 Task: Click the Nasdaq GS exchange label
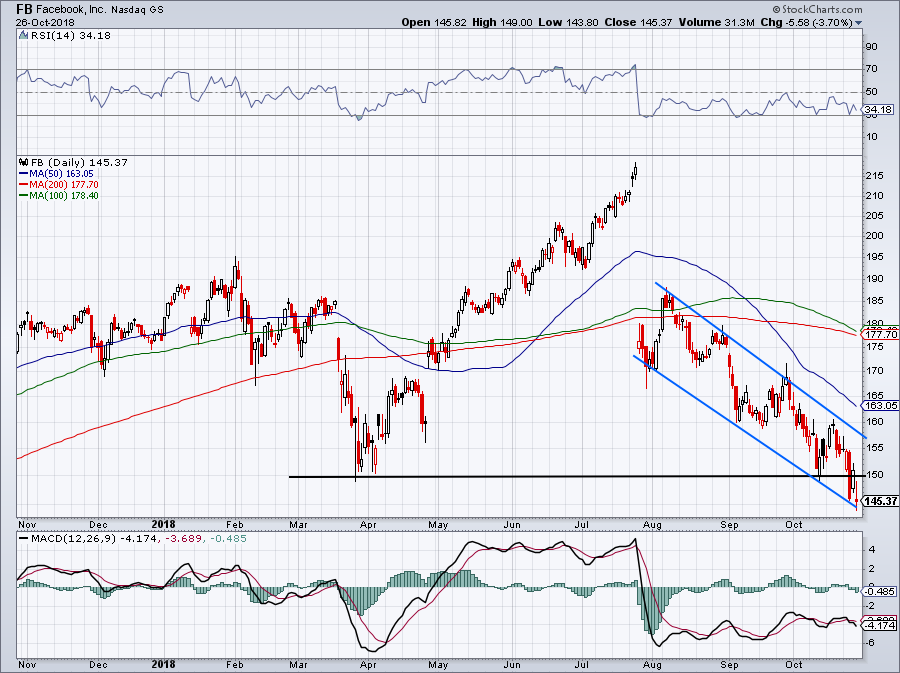click(137, 10)
